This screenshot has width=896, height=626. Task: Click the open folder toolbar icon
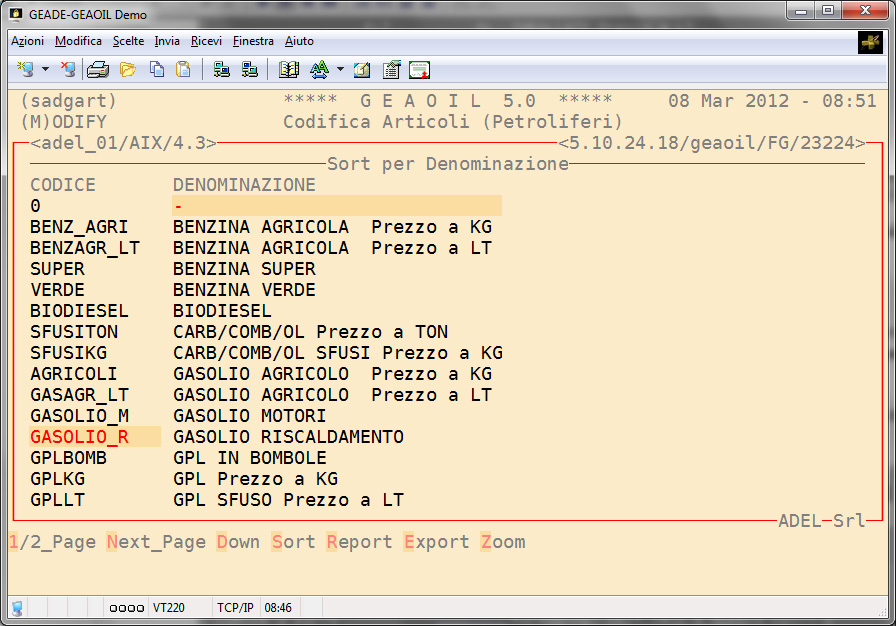pos(127,70)
